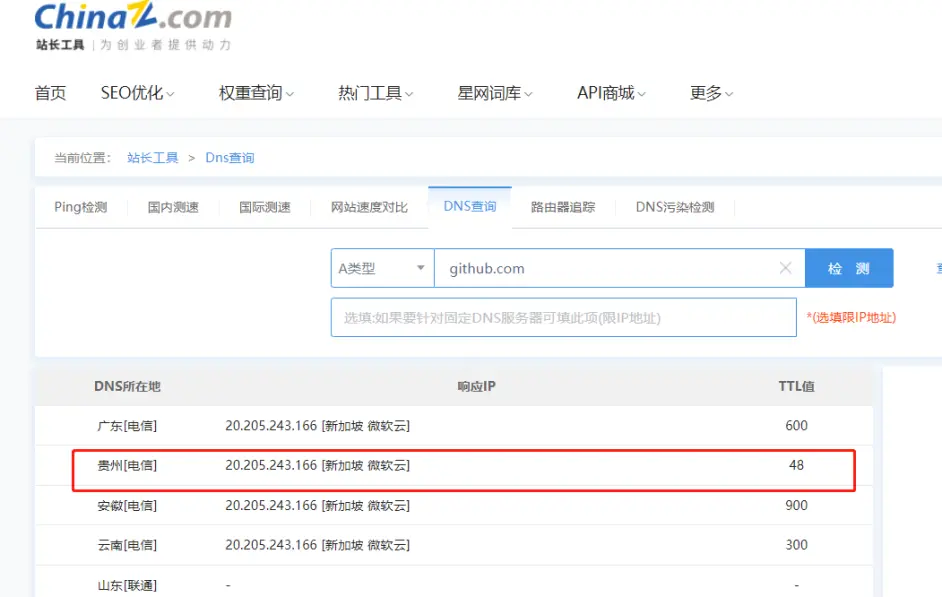
Task: Open the A类型 record type dropdown
Action: point(382,268)
